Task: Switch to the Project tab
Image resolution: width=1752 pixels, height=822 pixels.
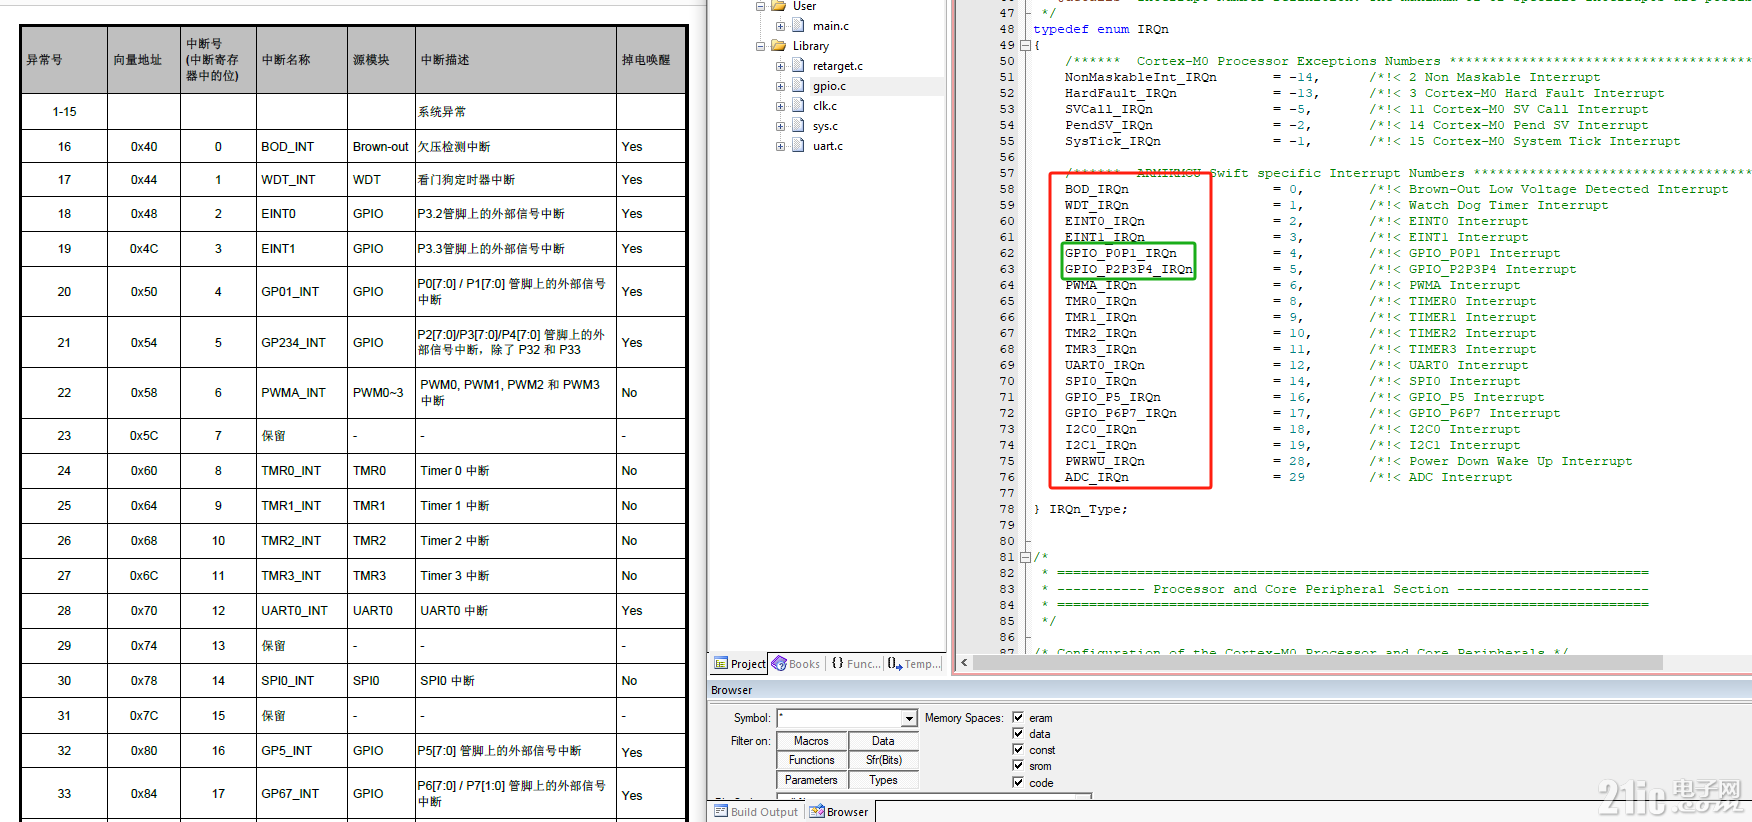Action: (740, 664)
